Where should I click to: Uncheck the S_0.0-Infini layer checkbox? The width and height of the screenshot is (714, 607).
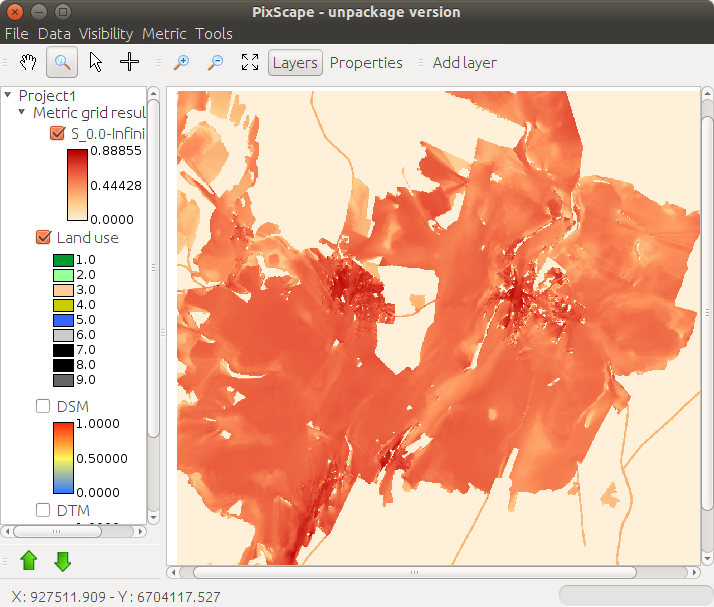tap(56, 133)
